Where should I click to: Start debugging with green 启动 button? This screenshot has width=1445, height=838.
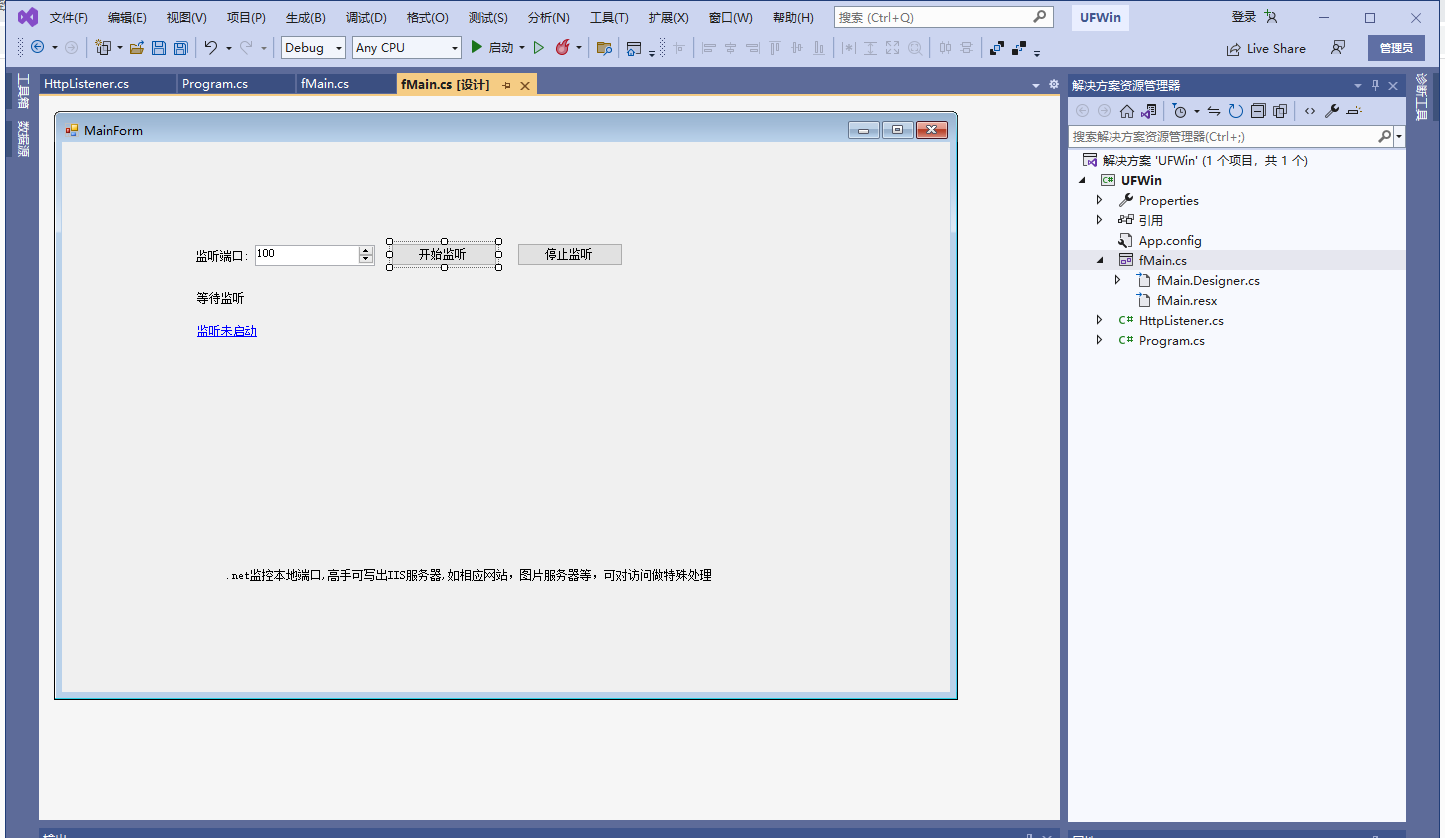(492, 47)
